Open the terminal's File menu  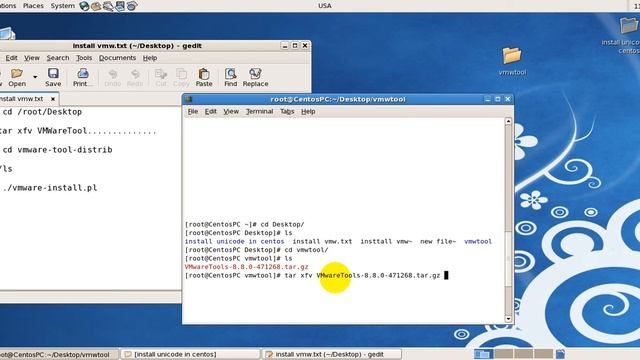pos(193,111)
